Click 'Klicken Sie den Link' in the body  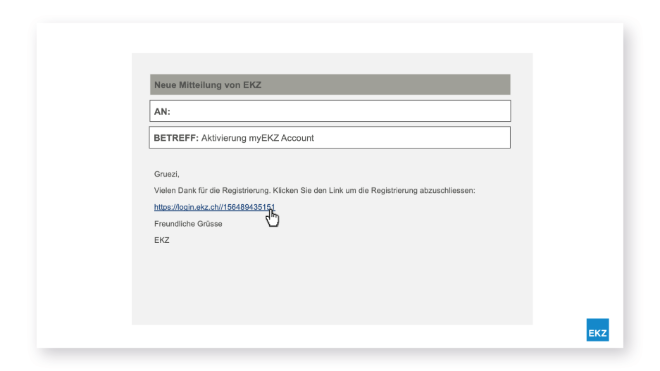pyautogui.click(x=308, y=190)
